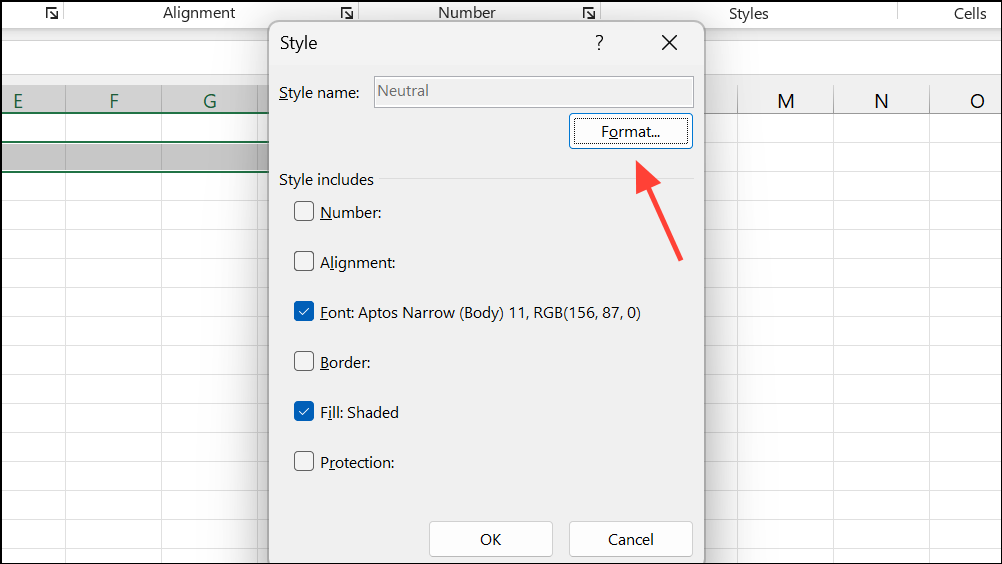Tick the Alignment style checkbox

304,262
